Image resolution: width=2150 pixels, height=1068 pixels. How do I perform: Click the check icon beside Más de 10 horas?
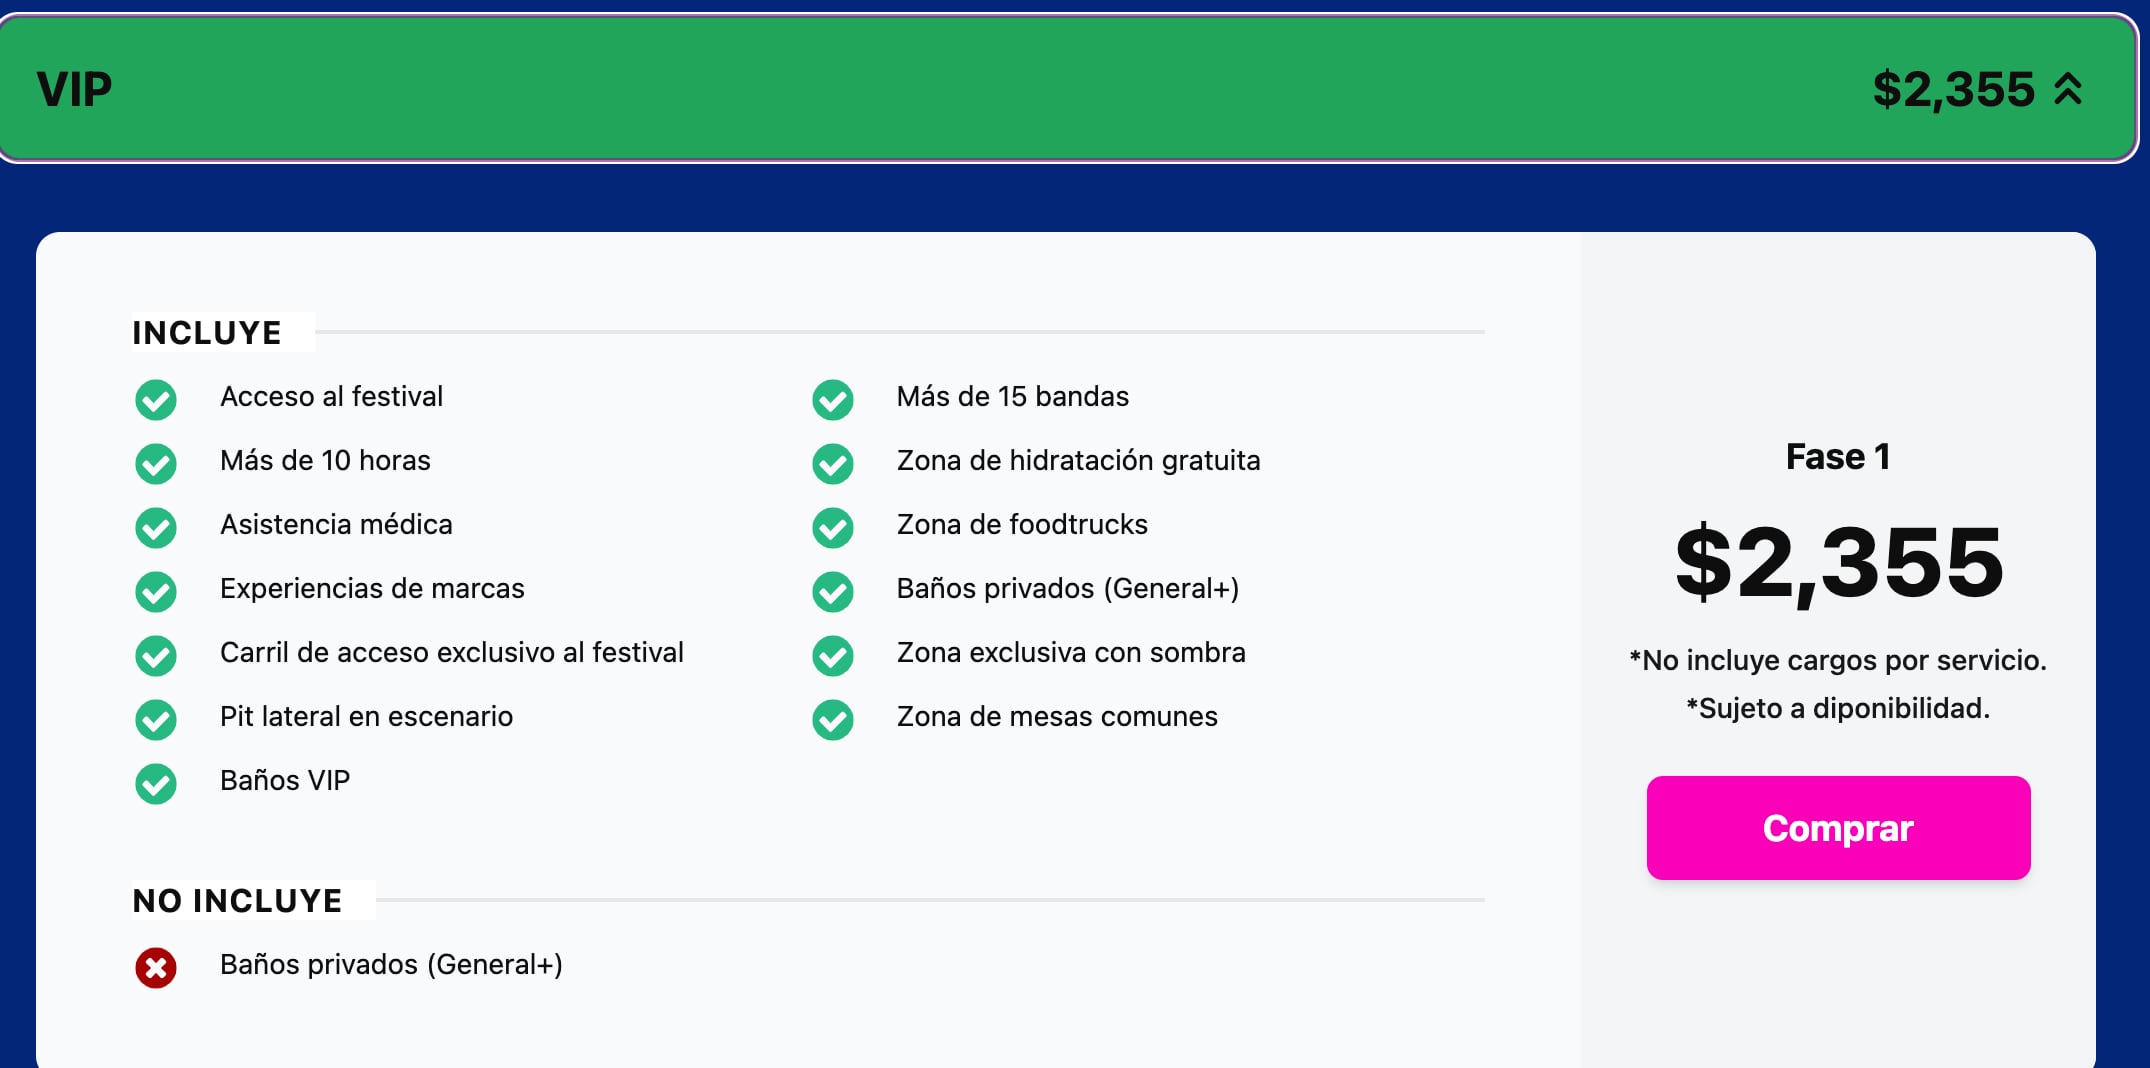pyautogui.click(x=156, y=464)
